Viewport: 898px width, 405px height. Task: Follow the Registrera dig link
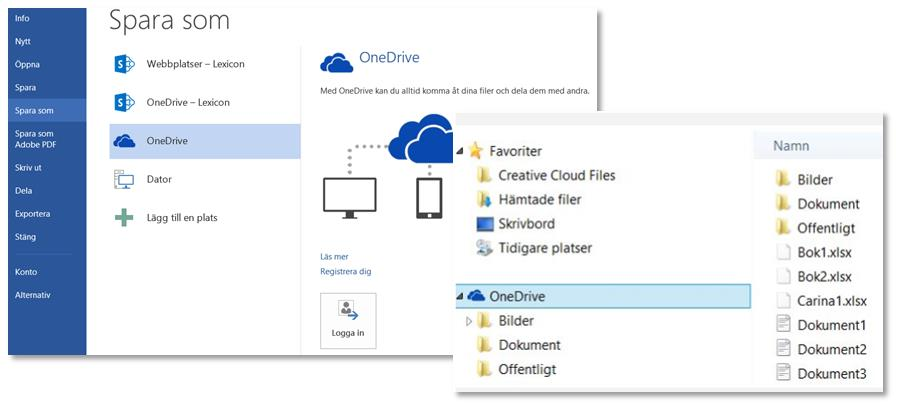tap(345, 272)
